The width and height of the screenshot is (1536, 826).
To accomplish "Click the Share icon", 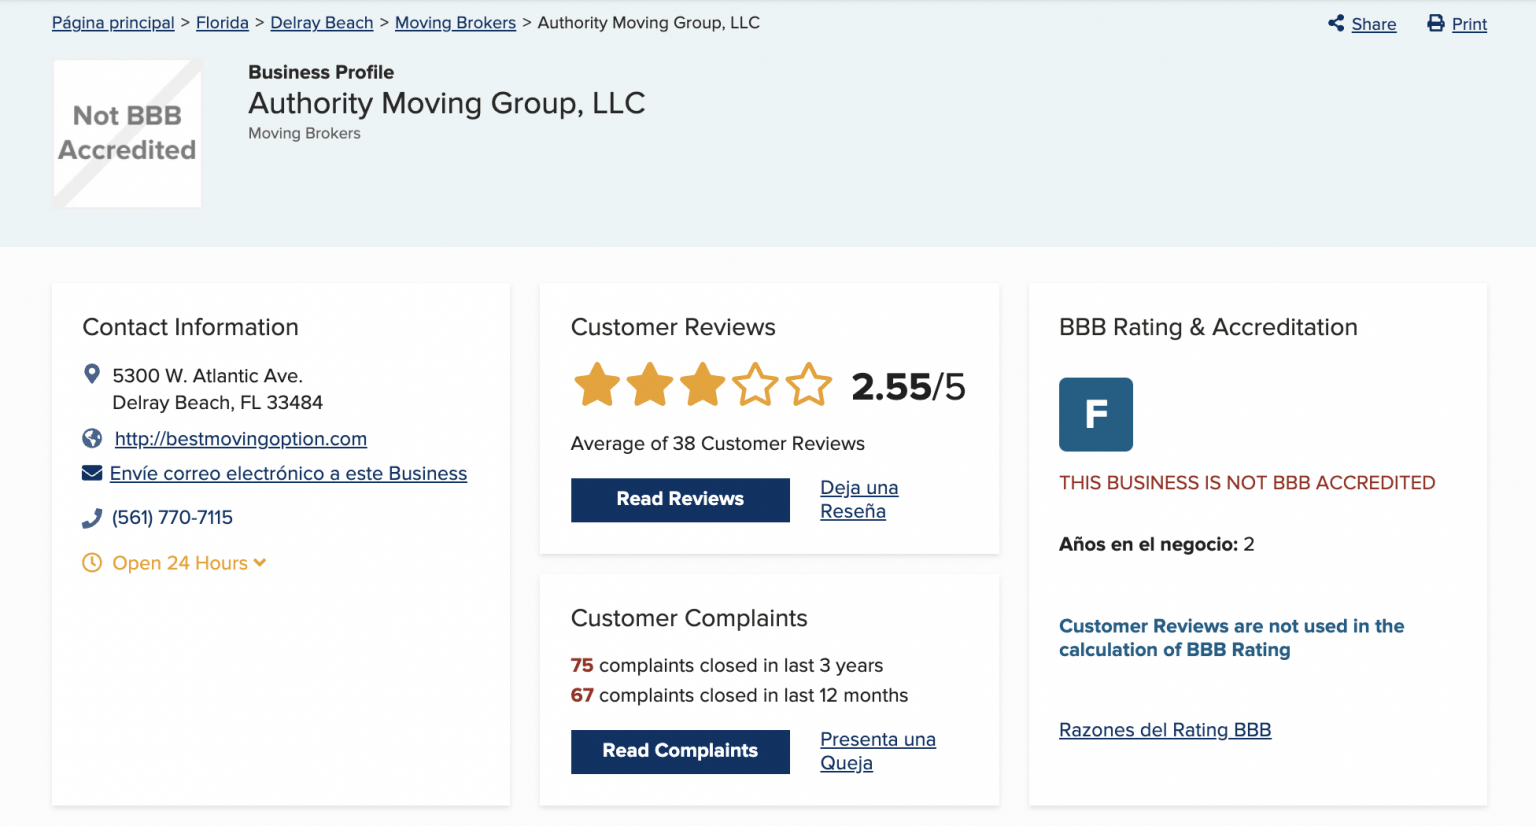I will 1335,22.
